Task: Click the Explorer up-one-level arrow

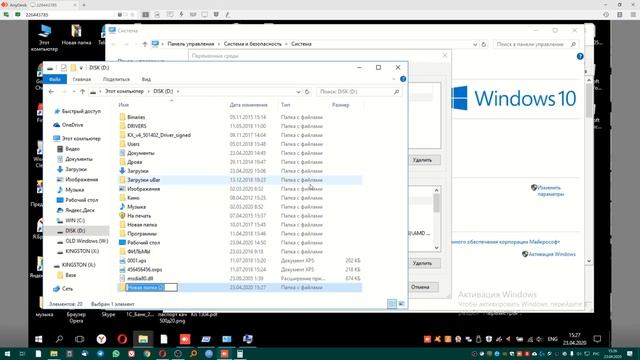Action: click(x=82, y=92)
